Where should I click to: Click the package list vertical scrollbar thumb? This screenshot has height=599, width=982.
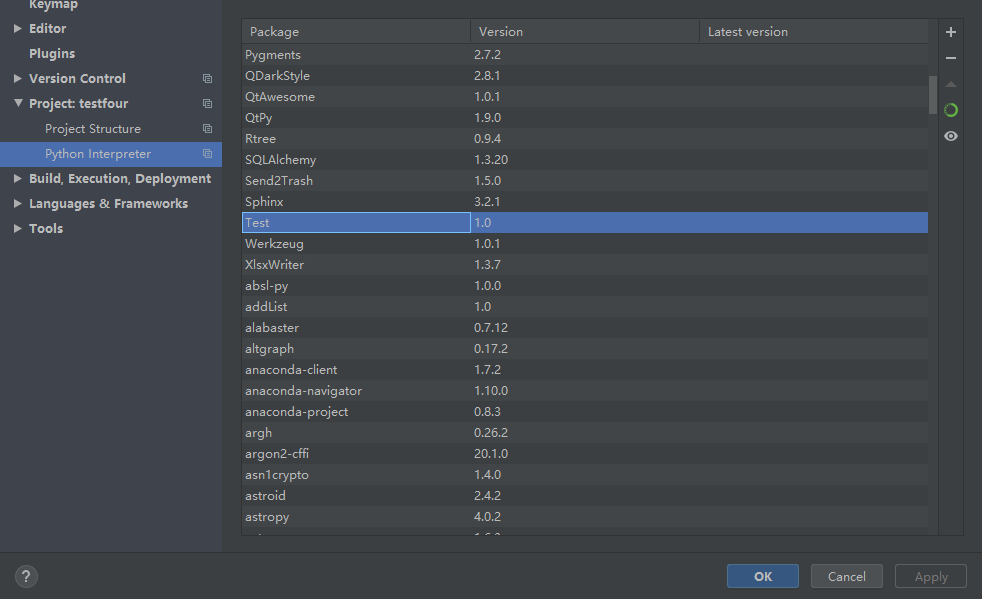coord(933,95)
